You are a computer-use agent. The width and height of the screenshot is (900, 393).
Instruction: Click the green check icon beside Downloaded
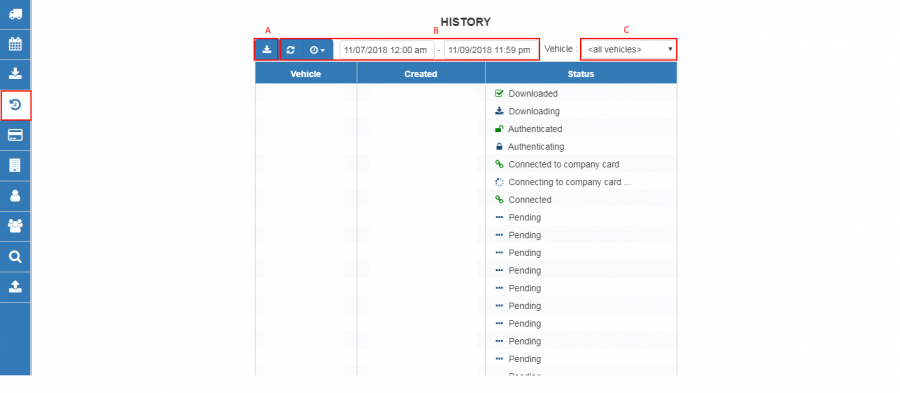point(499,94)
